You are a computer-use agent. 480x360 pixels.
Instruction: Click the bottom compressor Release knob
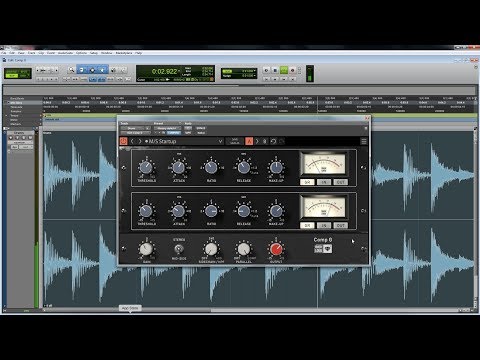pyautogui.click(x=244, y=211)
